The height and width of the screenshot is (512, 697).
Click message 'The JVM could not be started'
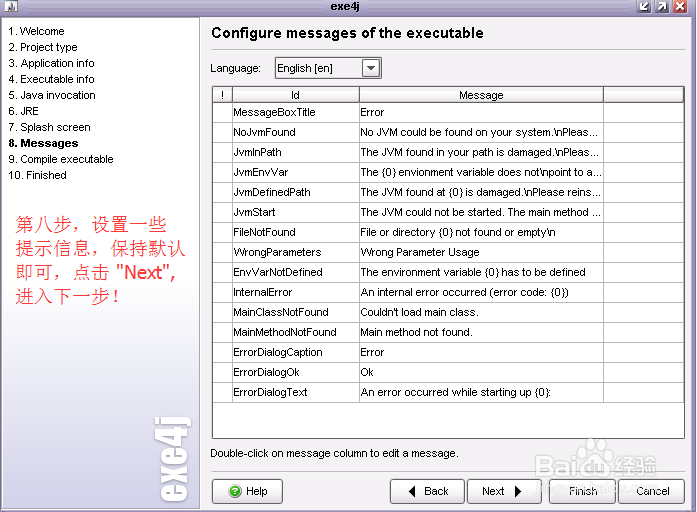coord(481,212)
